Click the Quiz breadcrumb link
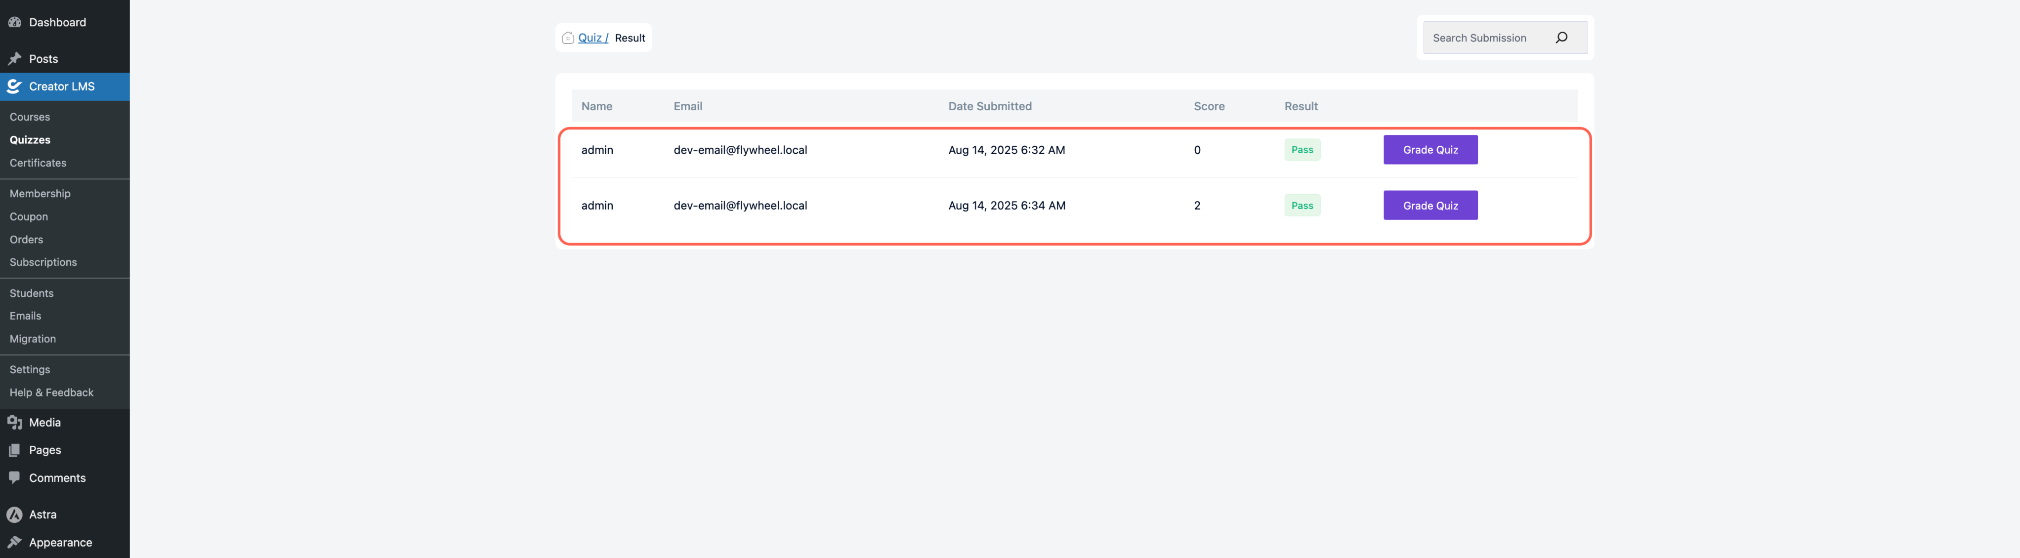 (592, 38)
